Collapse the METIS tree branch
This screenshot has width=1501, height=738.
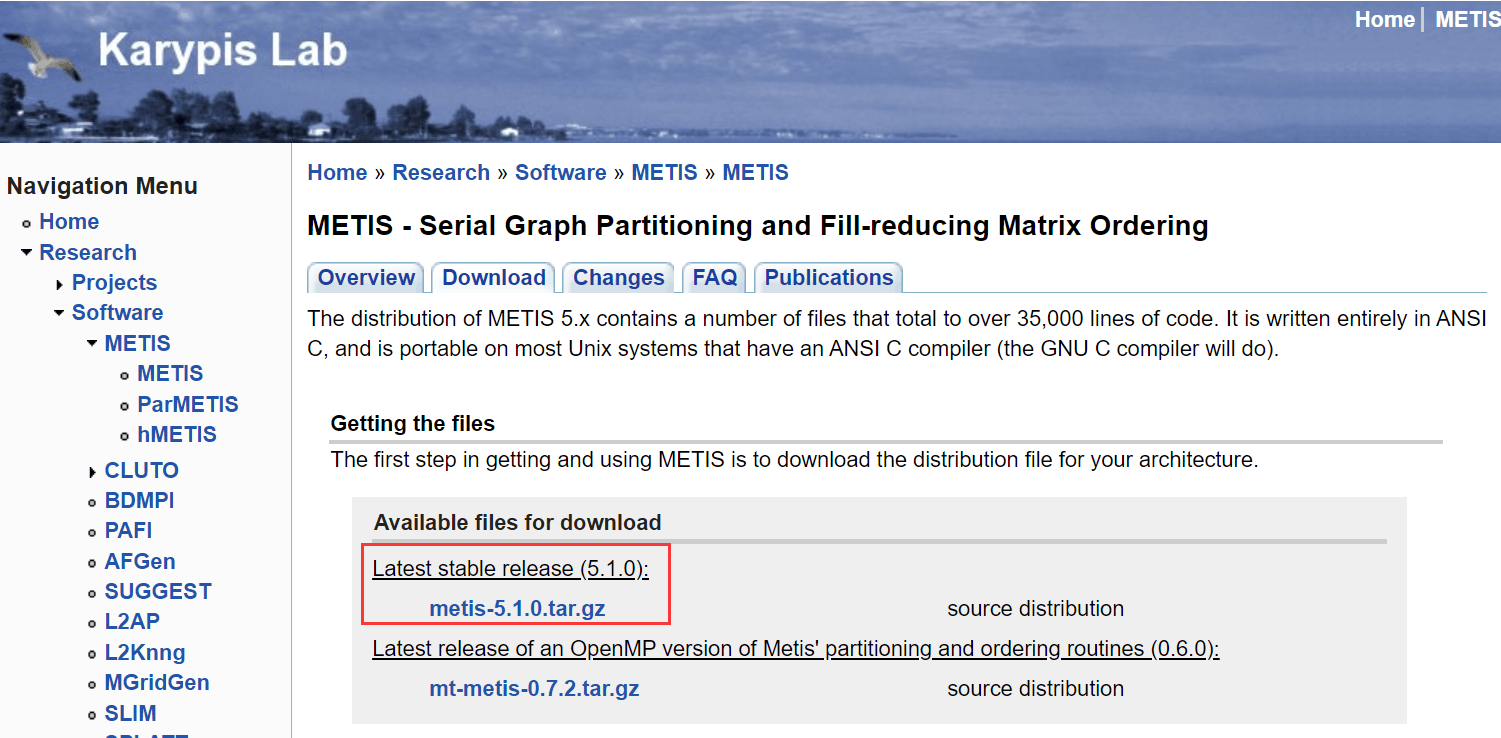[x=92, y=342]
